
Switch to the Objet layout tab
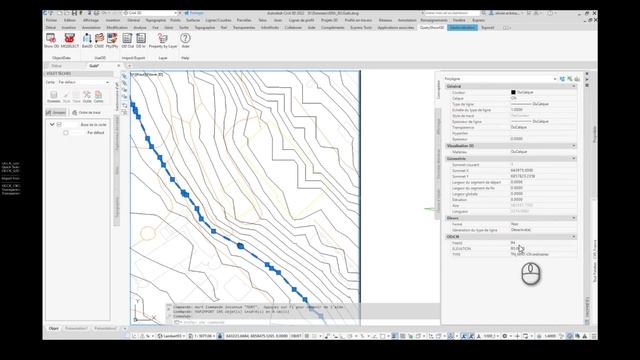click(53, 328)
